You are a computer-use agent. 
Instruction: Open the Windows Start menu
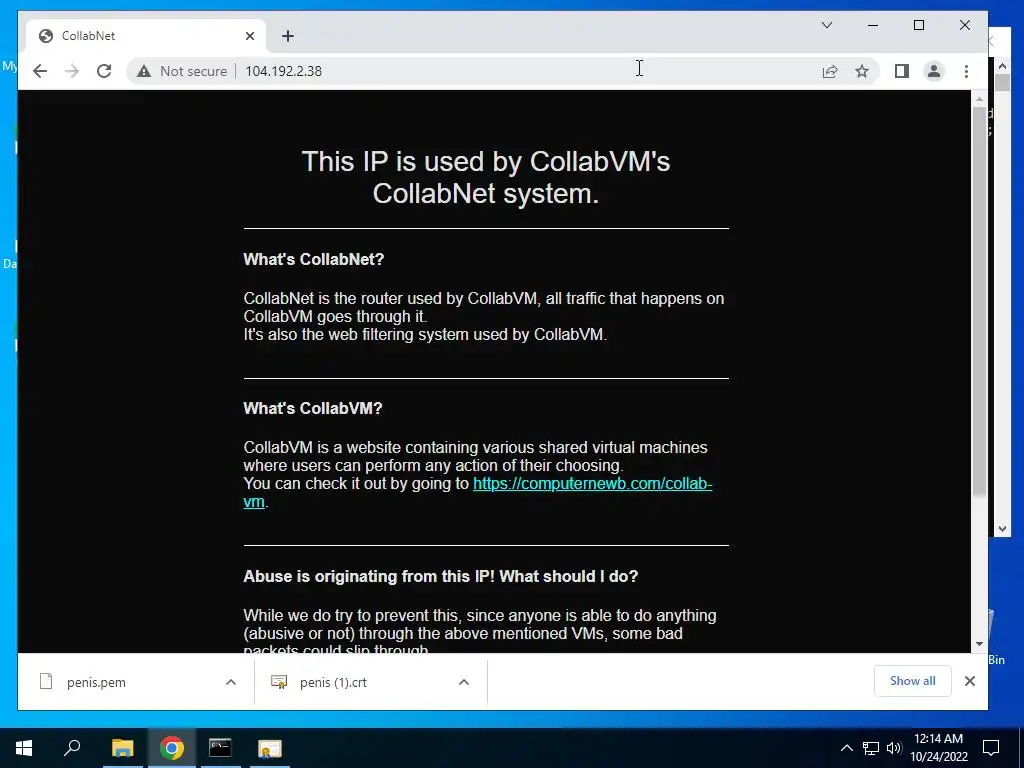24,748
